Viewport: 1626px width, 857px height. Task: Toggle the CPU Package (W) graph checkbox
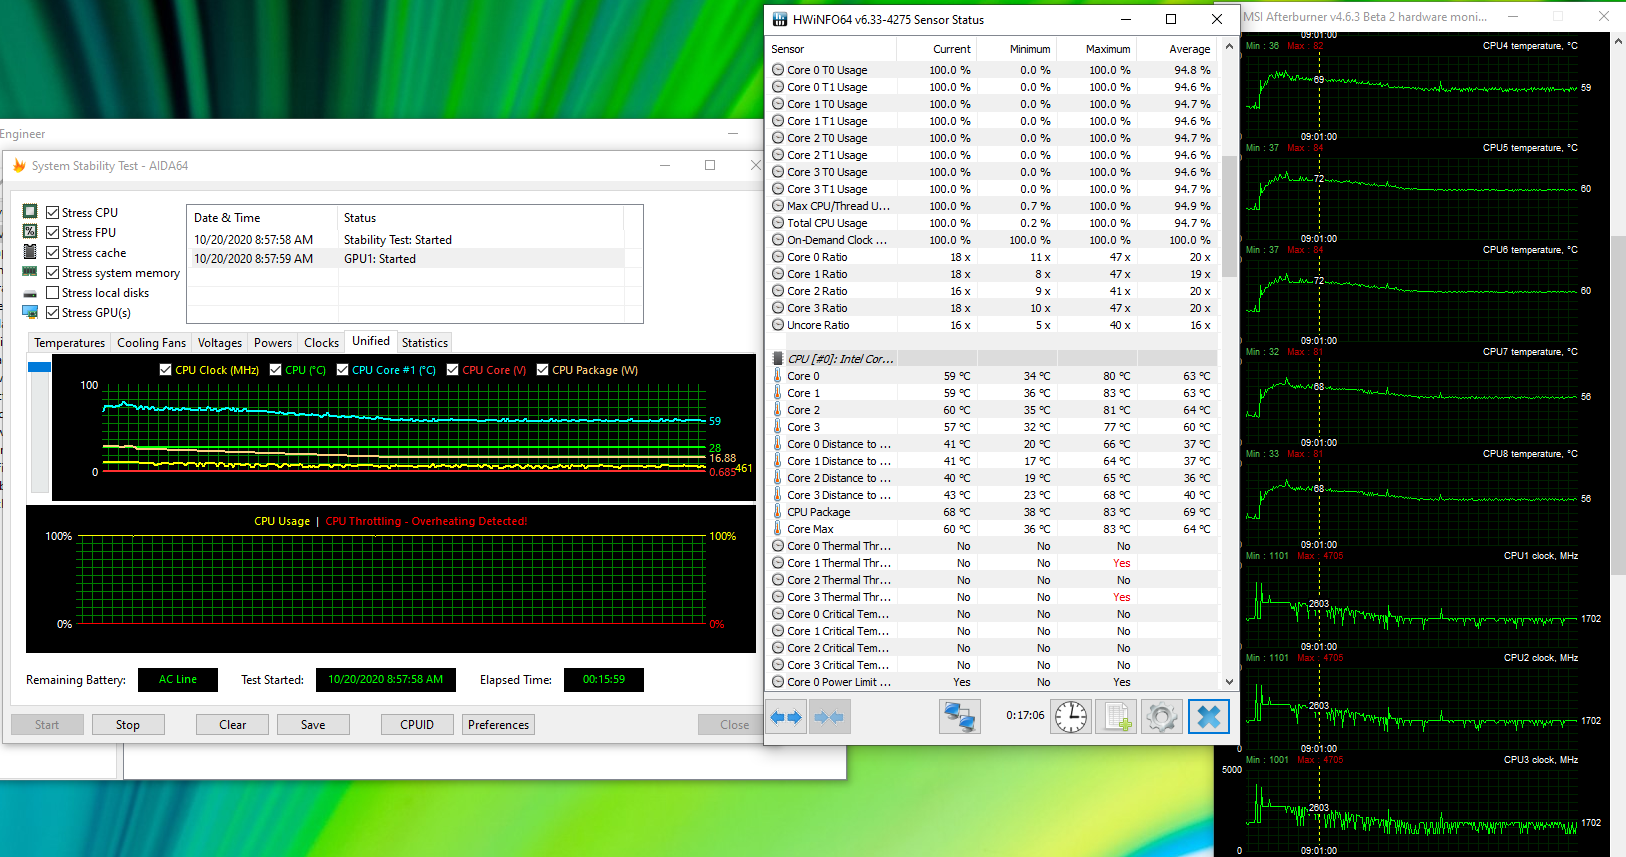[543, 370]
